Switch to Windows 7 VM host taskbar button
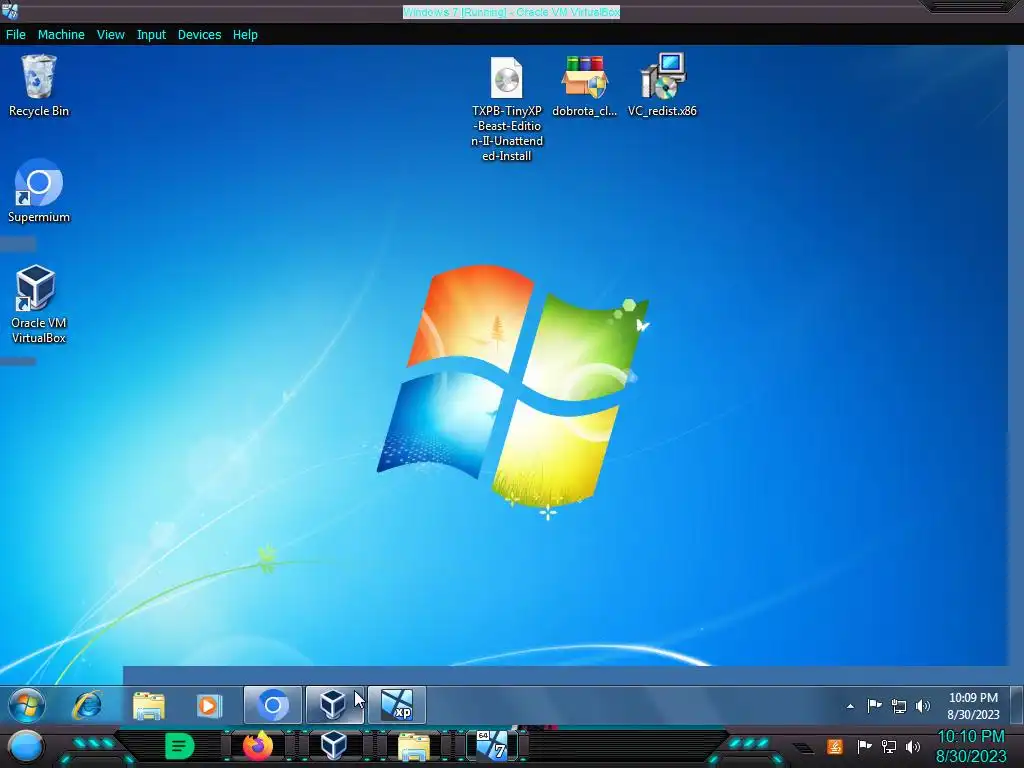Viewport: 1024px width, 768px height. coord(492,746)
